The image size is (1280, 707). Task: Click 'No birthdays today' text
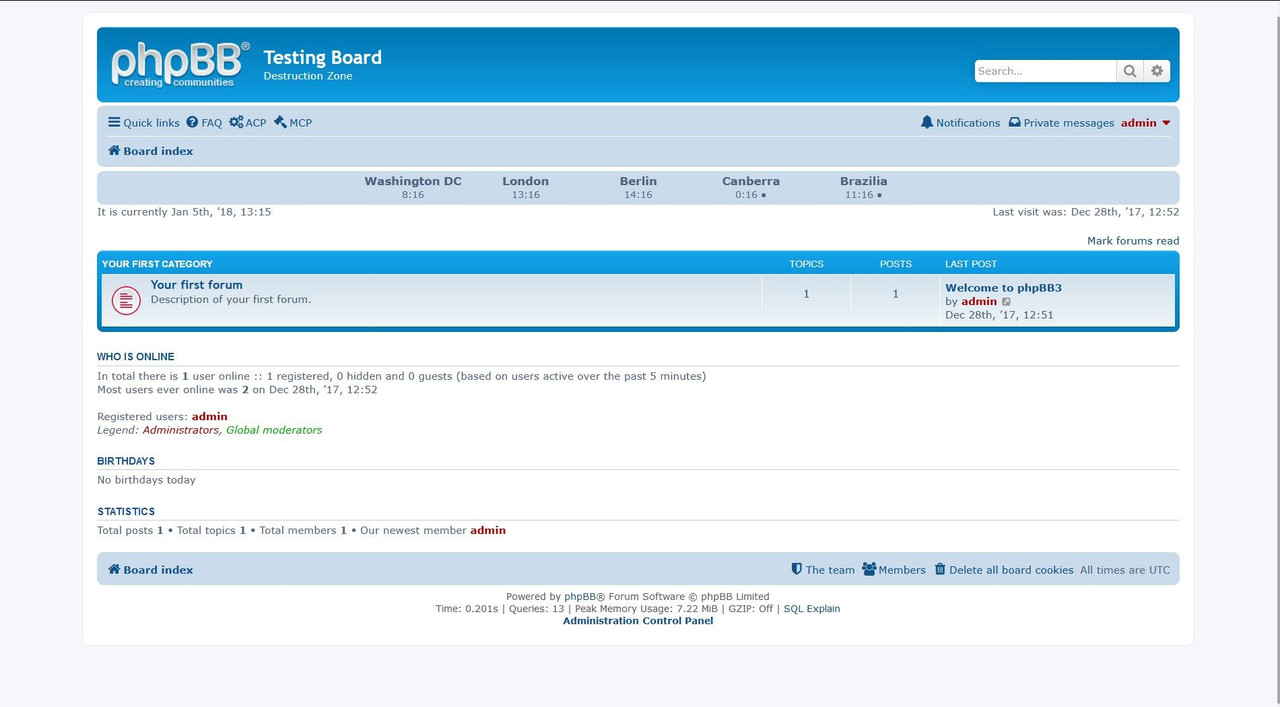[146, 480]
